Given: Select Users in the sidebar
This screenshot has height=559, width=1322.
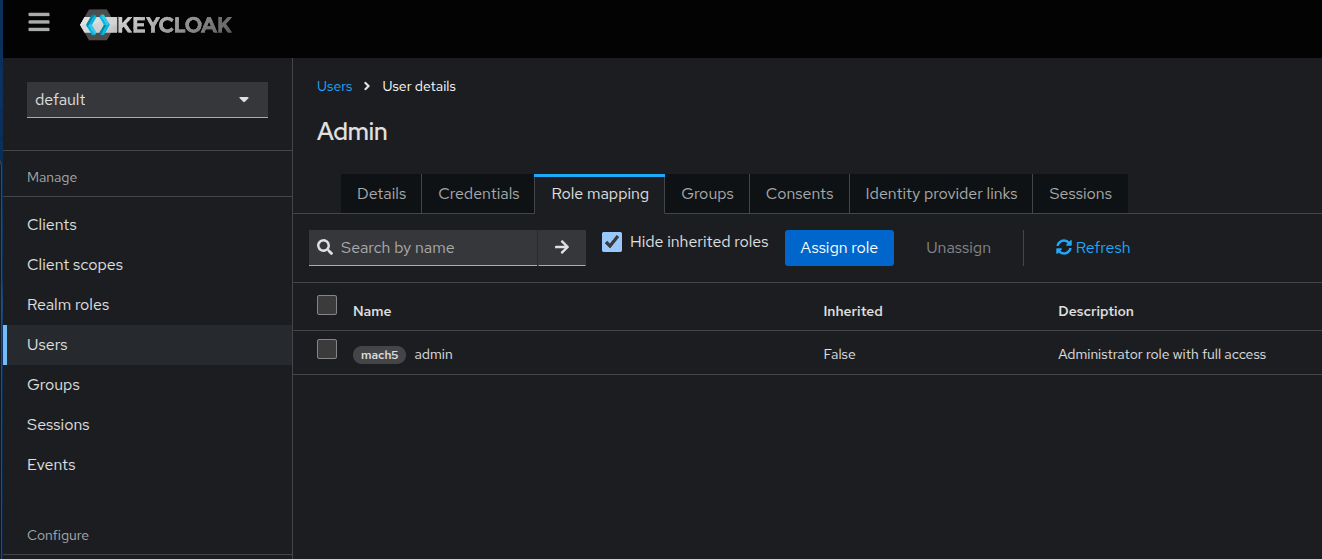Looking at the screenshot, I should coord(147,345).
